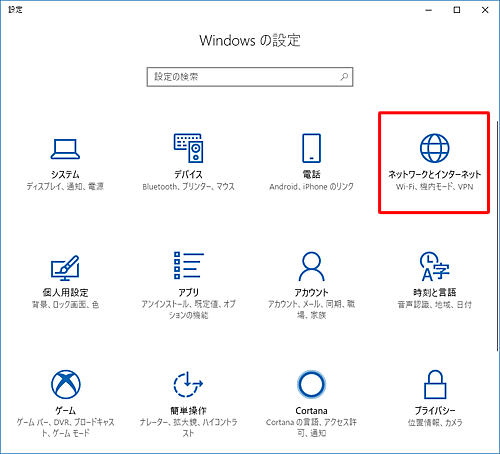Click '音声認識、地域、日付' description

click(434, 304)
